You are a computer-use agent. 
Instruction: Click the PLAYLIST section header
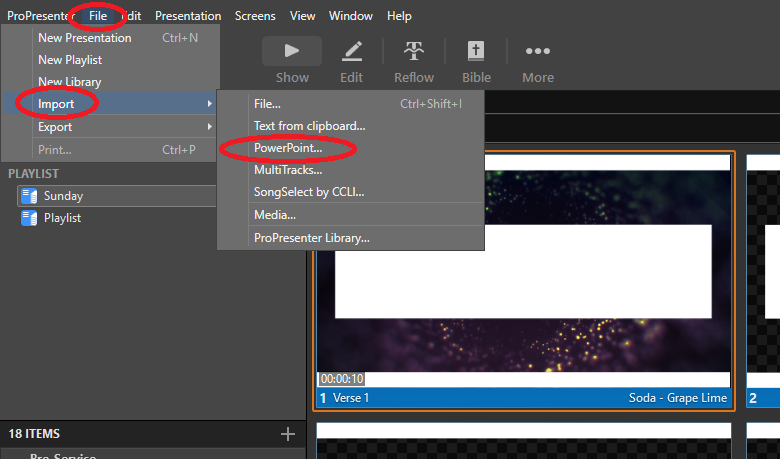tap(33, 174)
